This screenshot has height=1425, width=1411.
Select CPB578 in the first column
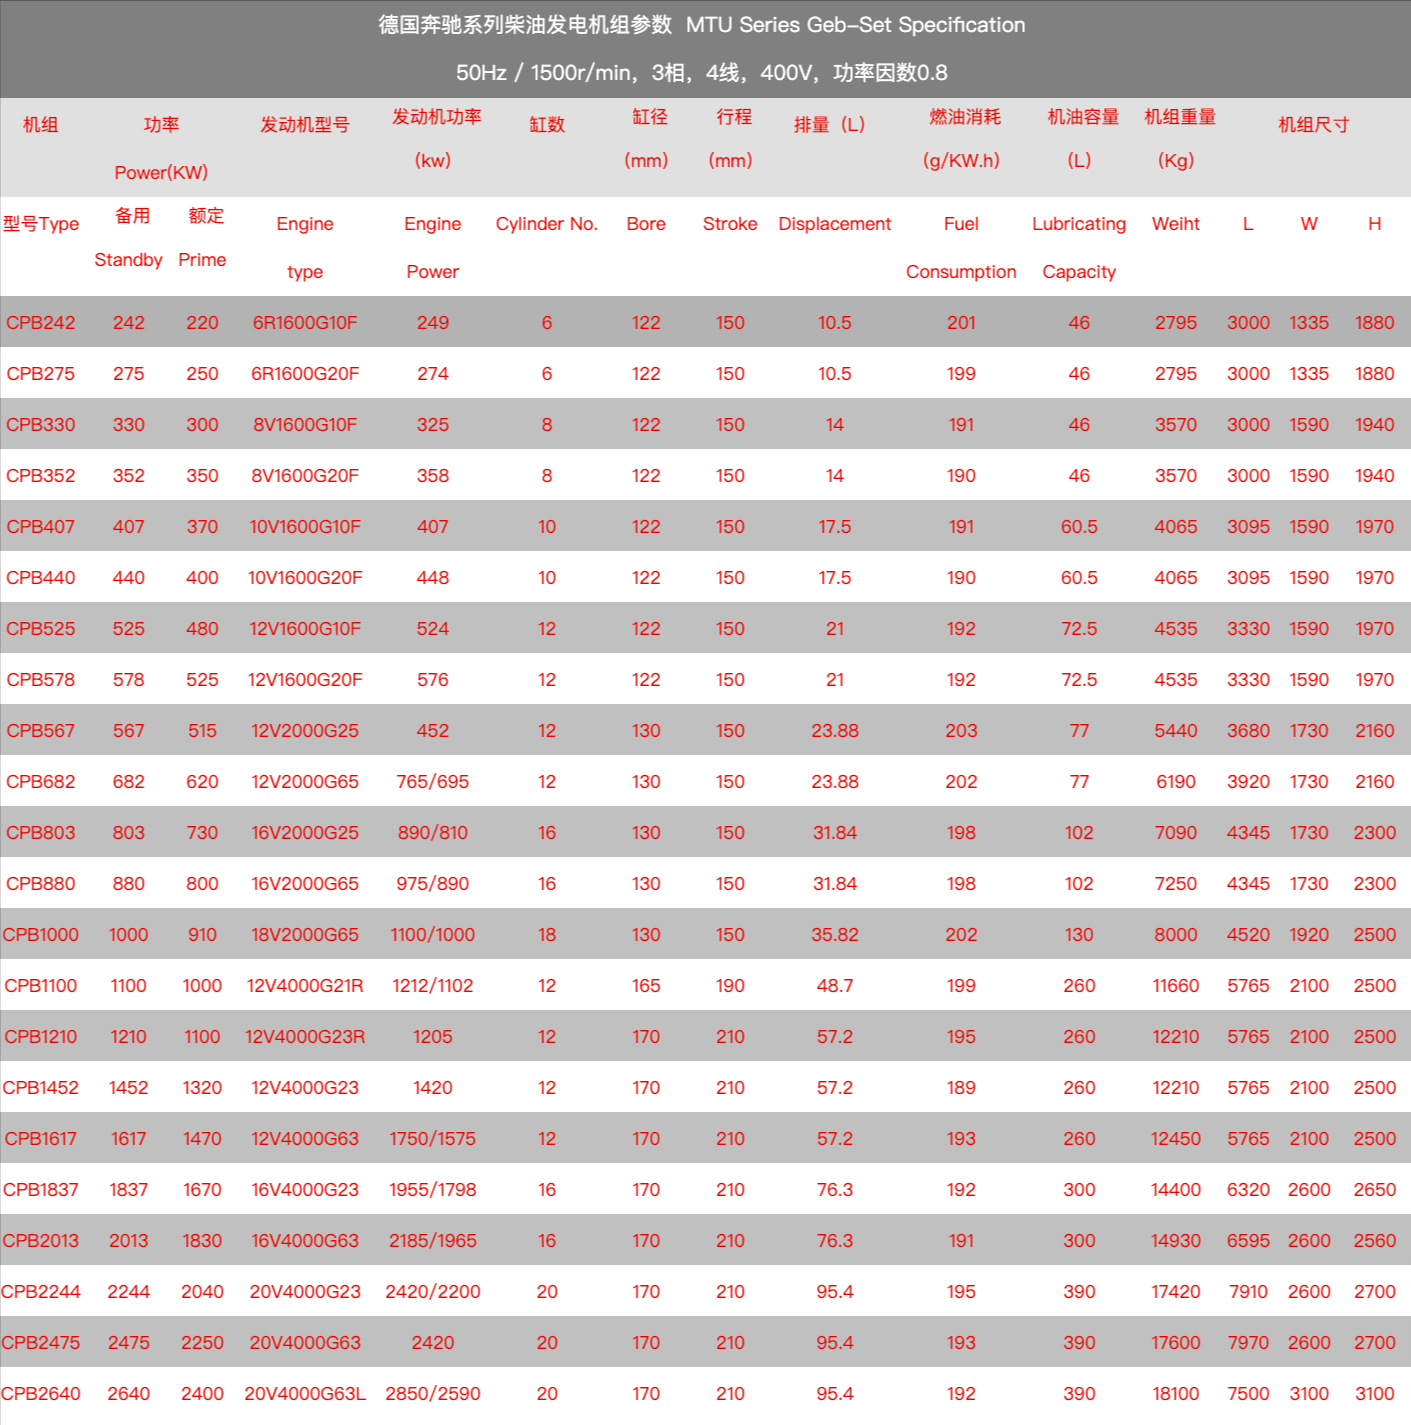(x=41, y=680)
